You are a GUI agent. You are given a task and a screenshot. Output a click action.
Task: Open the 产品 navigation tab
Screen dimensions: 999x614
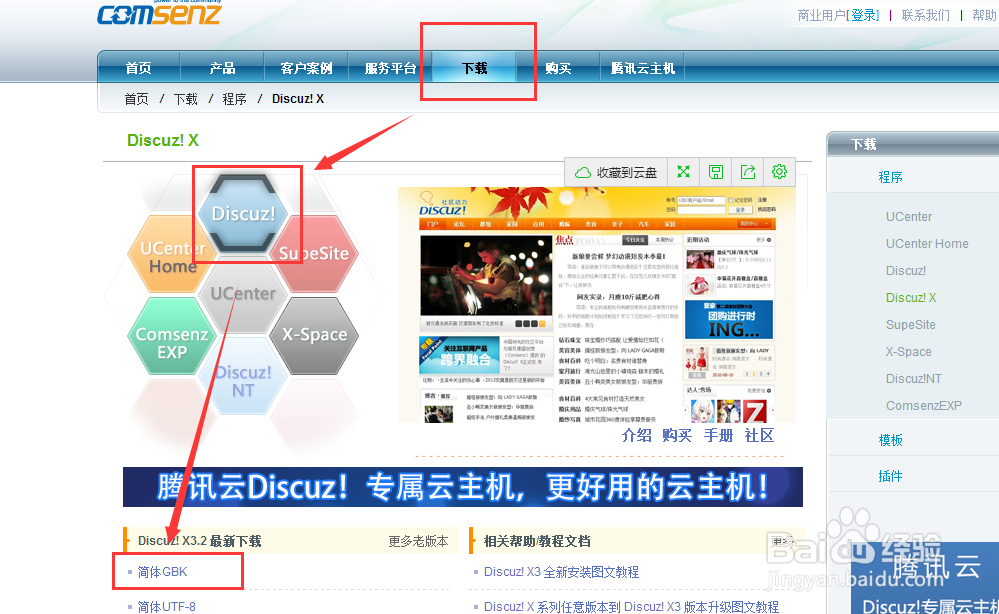coord(222,68)
